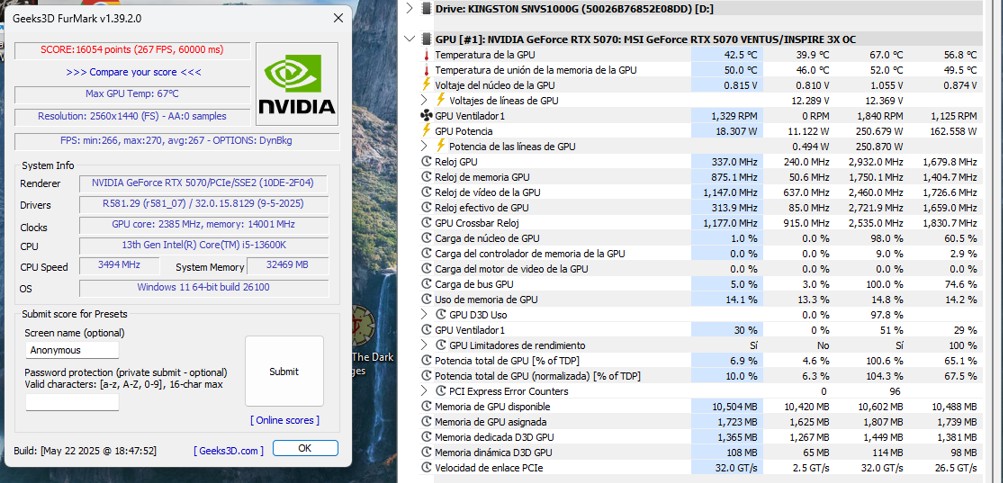
Task: Click icon beside PCI Express Error Counters
Action: [441, 392]
